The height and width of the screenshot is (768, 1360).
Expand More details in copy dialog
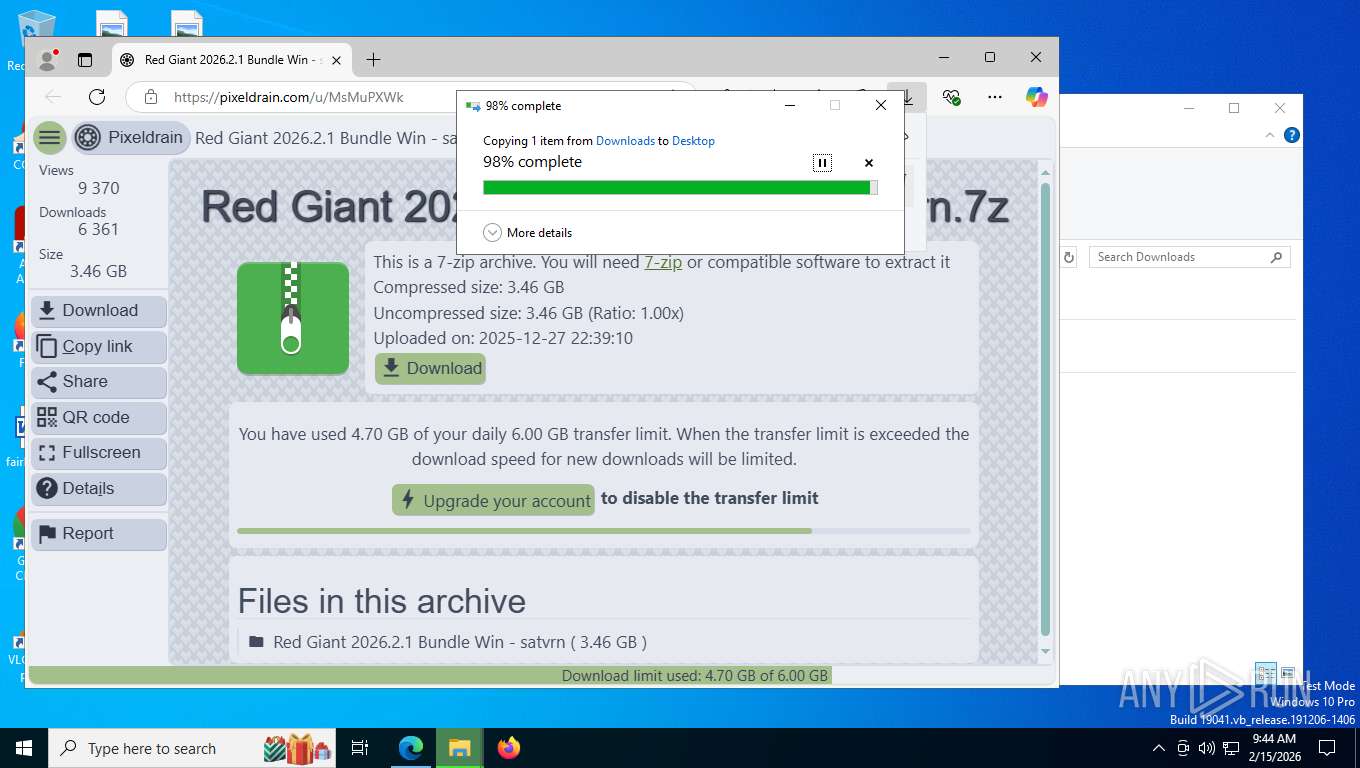(x=528, y=233)
